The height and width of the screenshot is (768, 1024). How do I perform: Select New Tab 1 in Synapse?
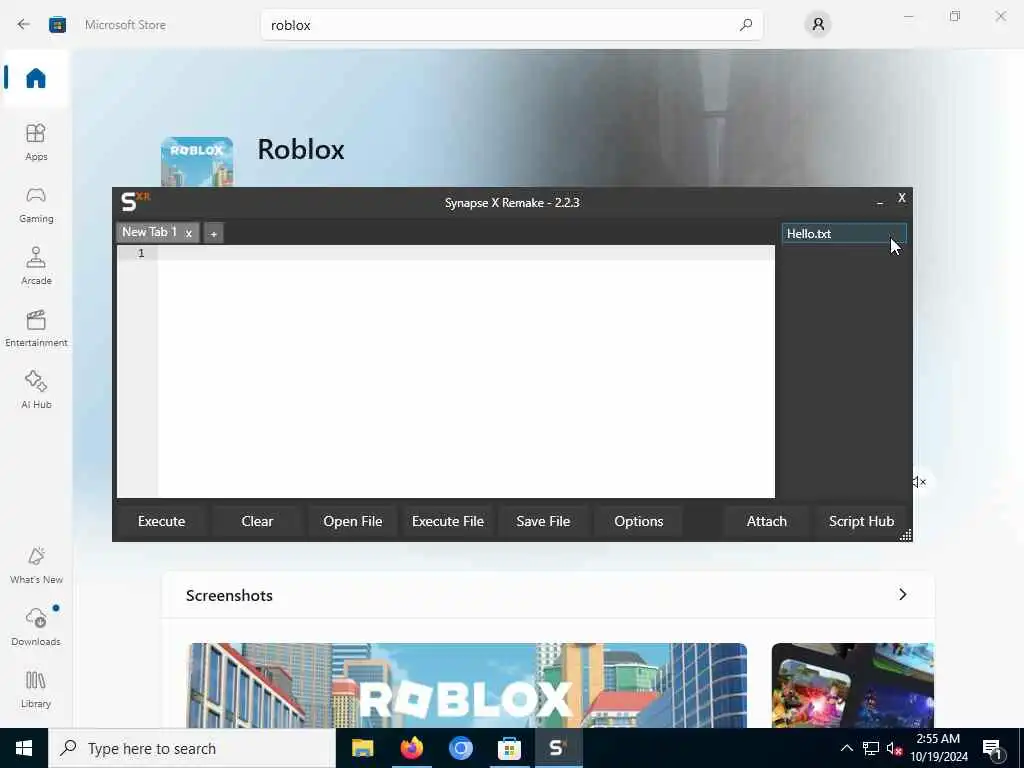[150, 232]
